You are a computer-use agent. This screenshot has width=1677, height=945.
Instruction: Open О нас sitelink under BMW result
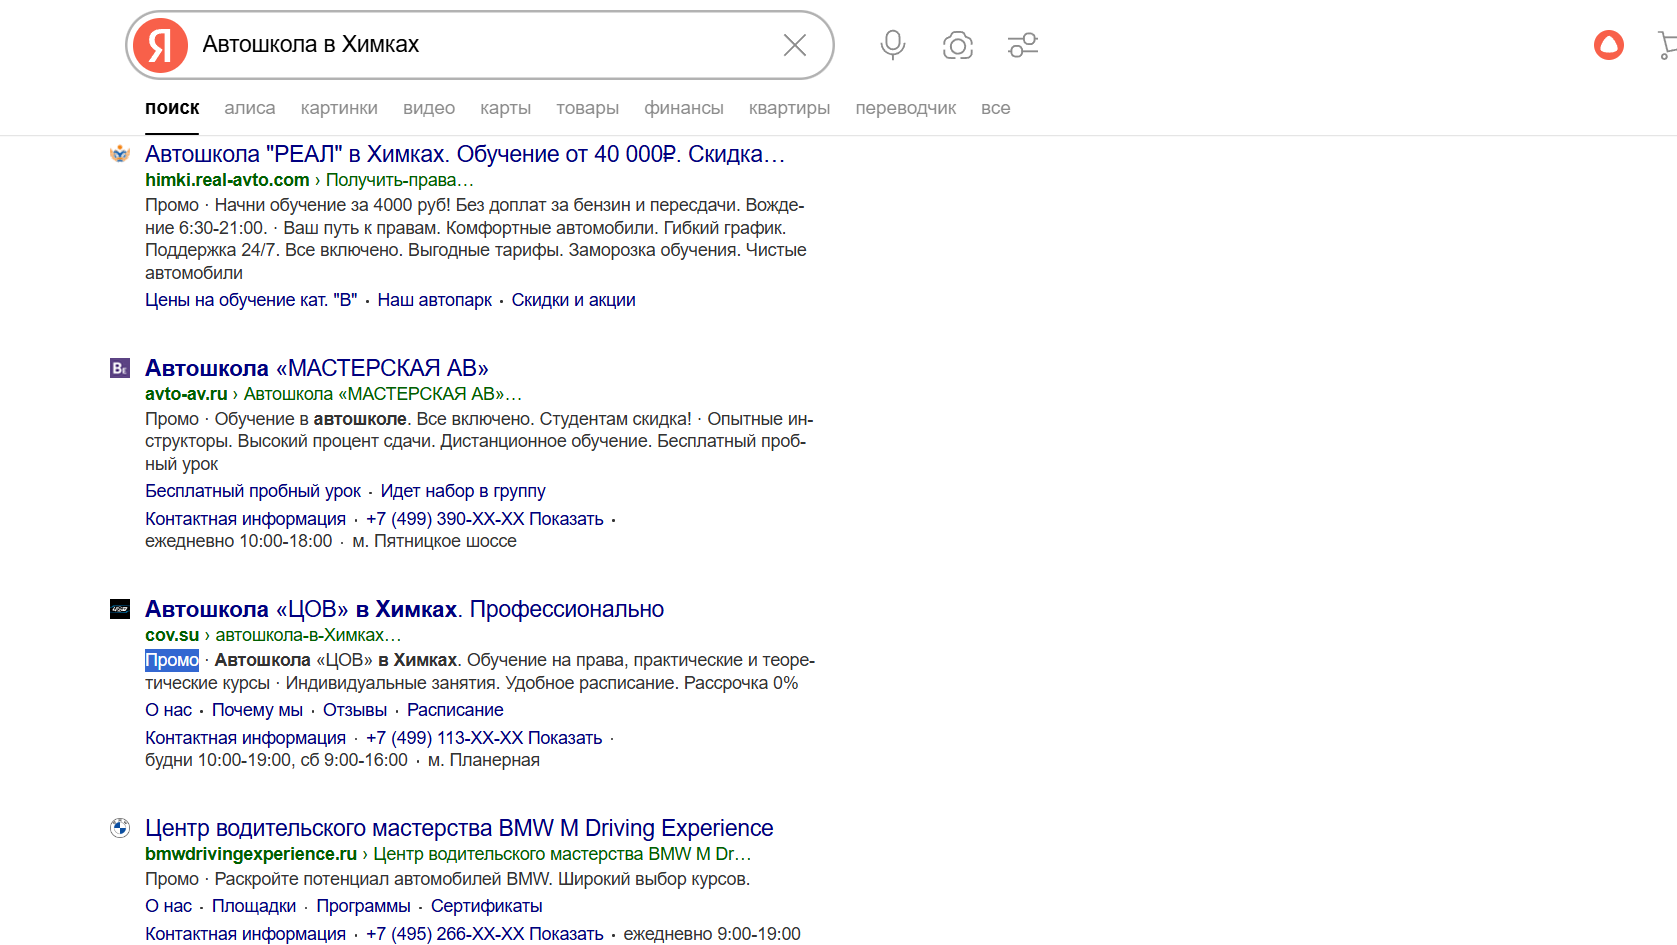click(x=168, y=906)
